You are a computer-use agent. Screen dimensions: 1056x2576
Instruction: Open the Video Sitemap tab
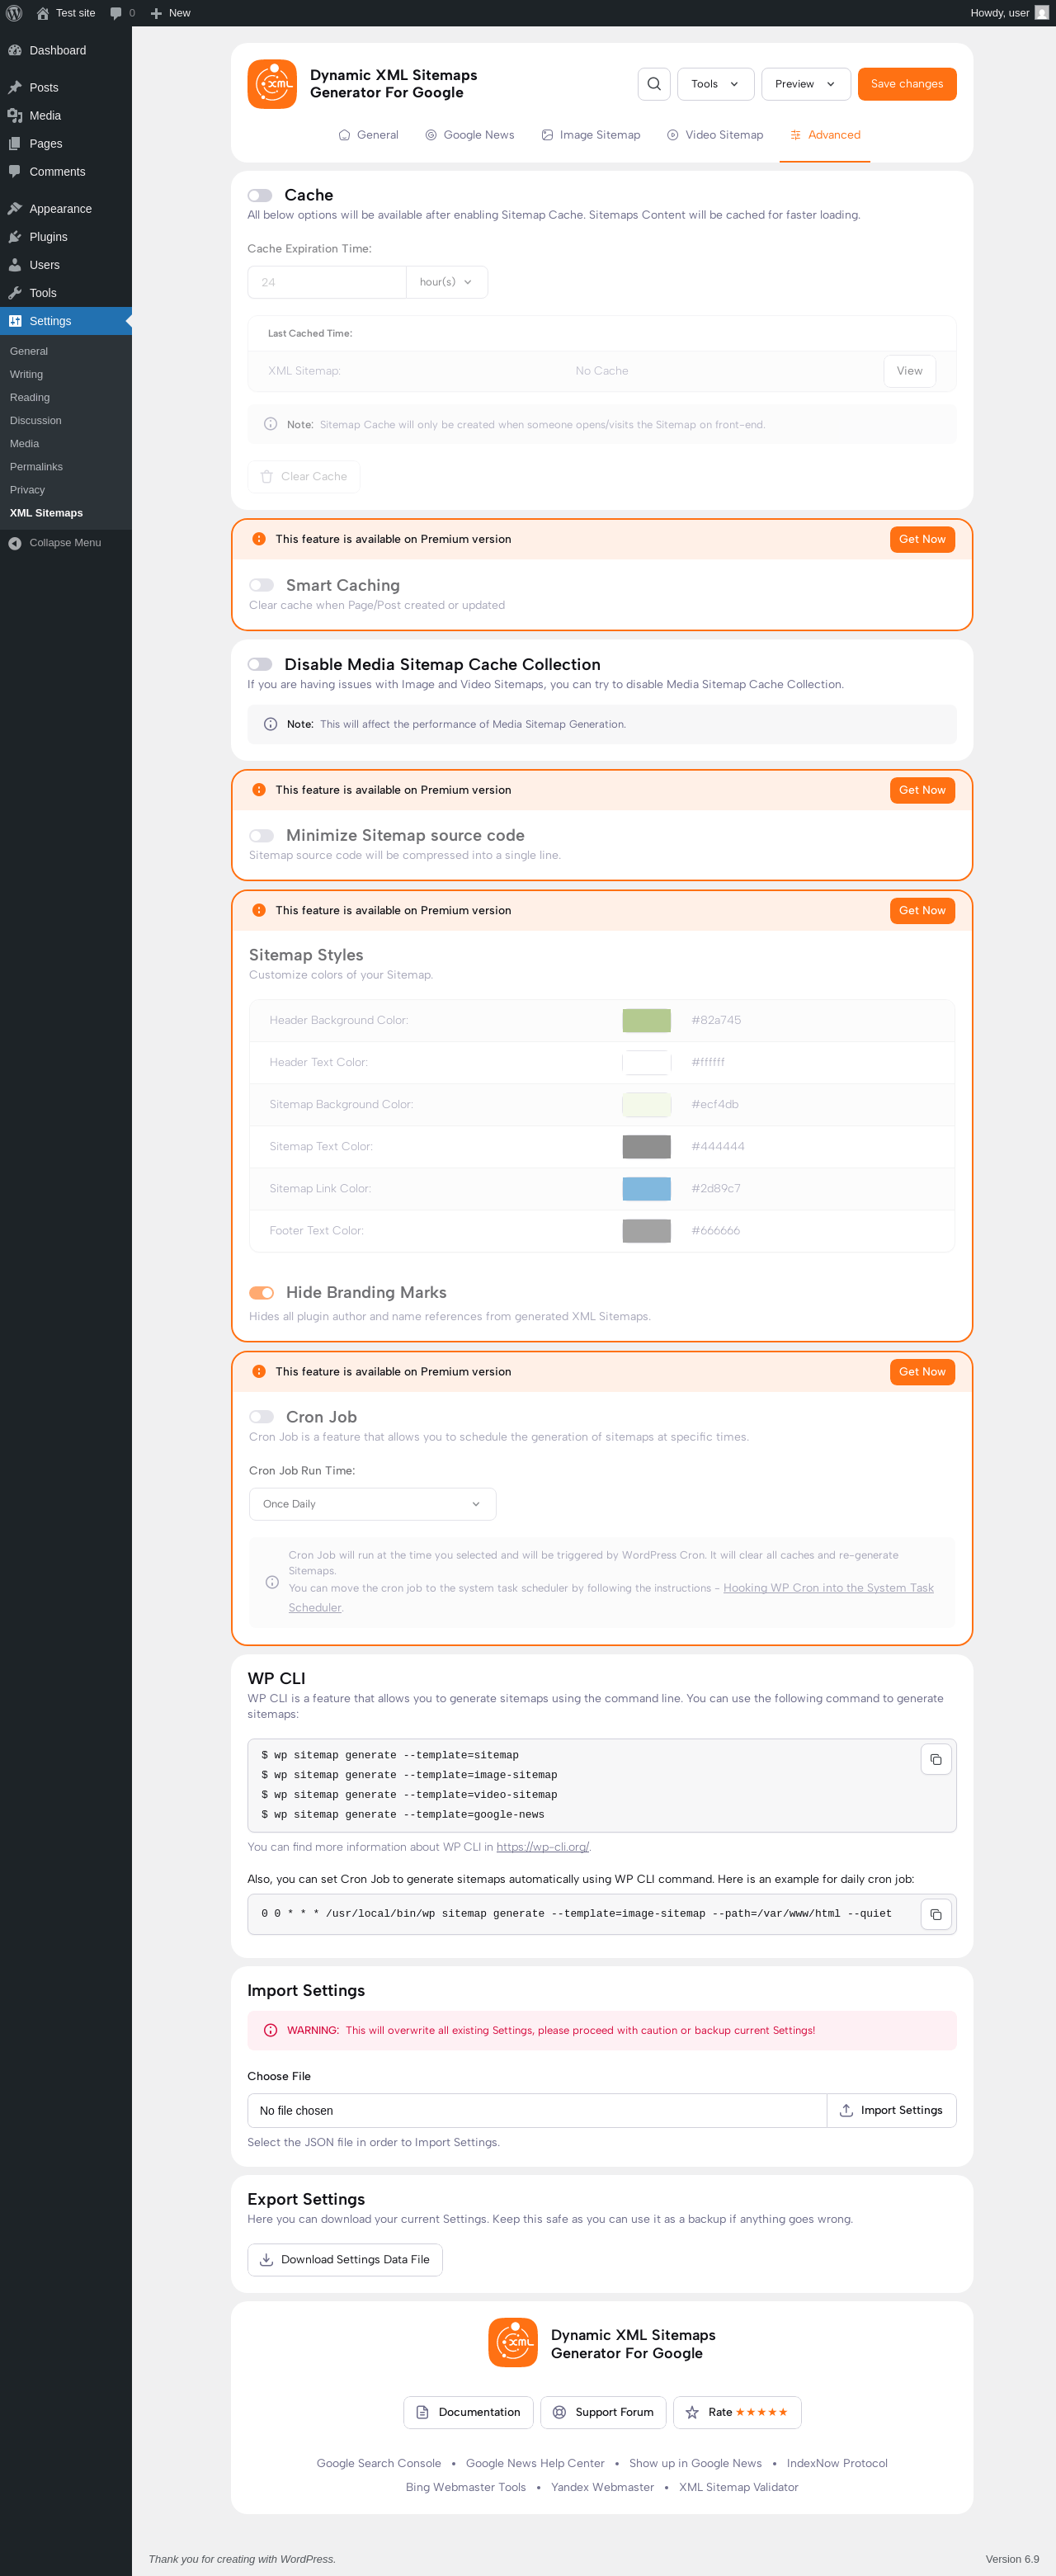click(x=715, y=135)
